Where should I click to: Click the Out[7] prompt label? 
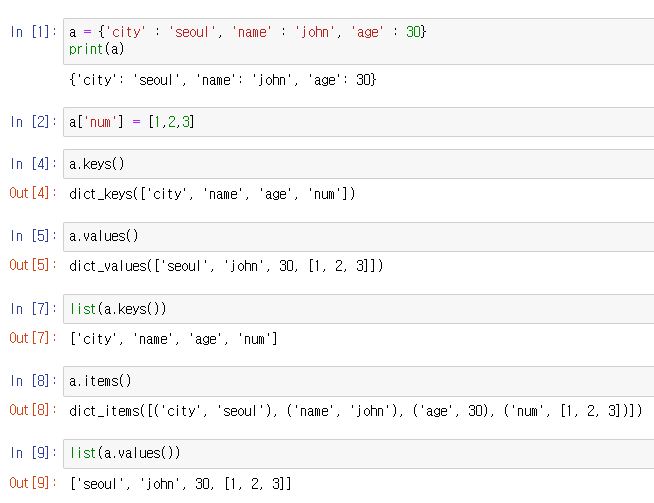coord(33,338)
